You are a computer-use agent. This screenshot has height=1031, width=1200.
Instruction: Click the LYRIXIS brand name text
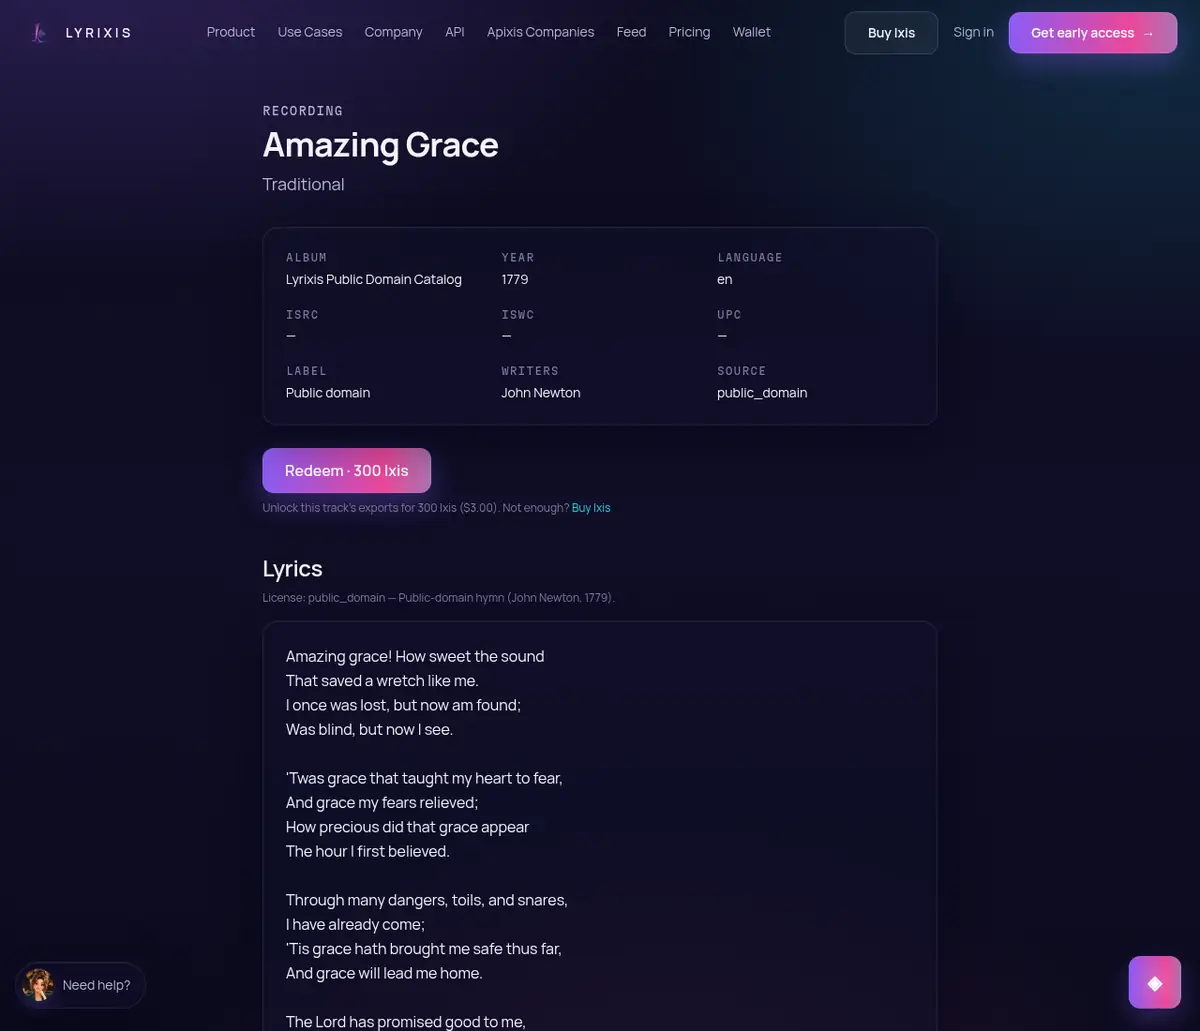pyautogui.click(x=98, y=33)
